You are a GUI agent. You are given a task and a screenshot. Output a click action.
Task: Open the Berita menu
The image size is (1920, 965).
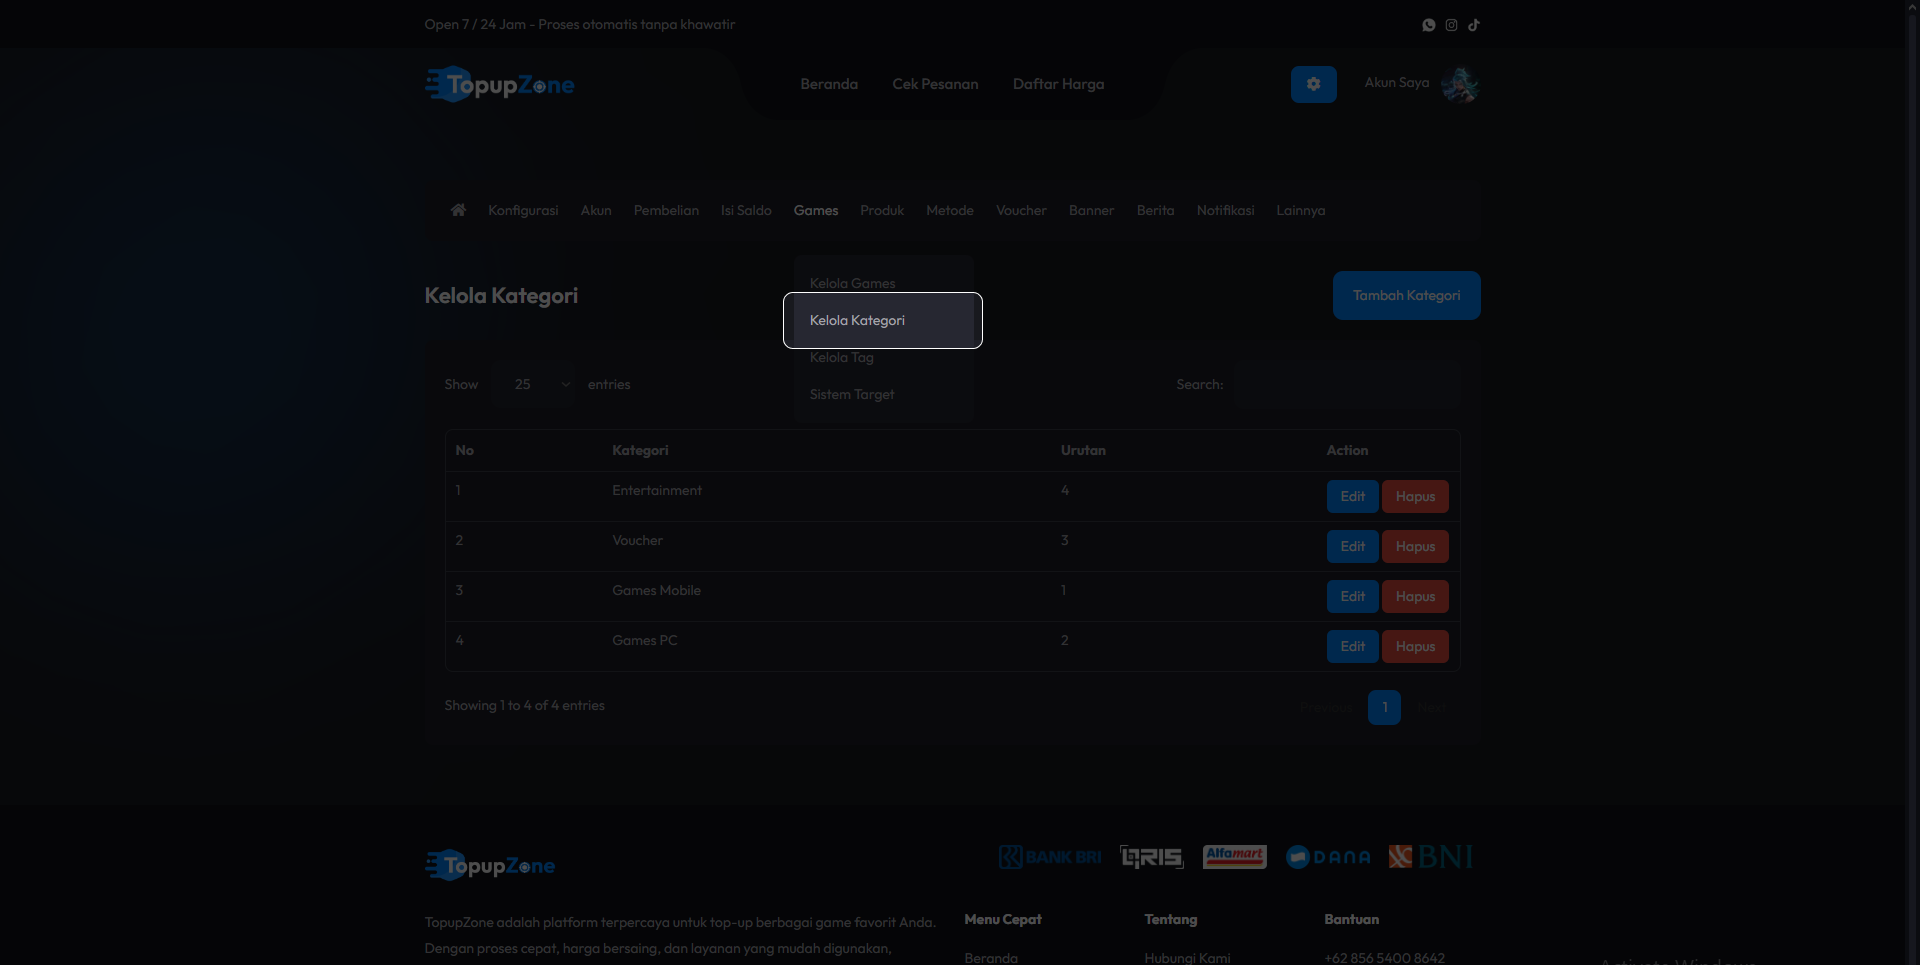point(1155,210)
